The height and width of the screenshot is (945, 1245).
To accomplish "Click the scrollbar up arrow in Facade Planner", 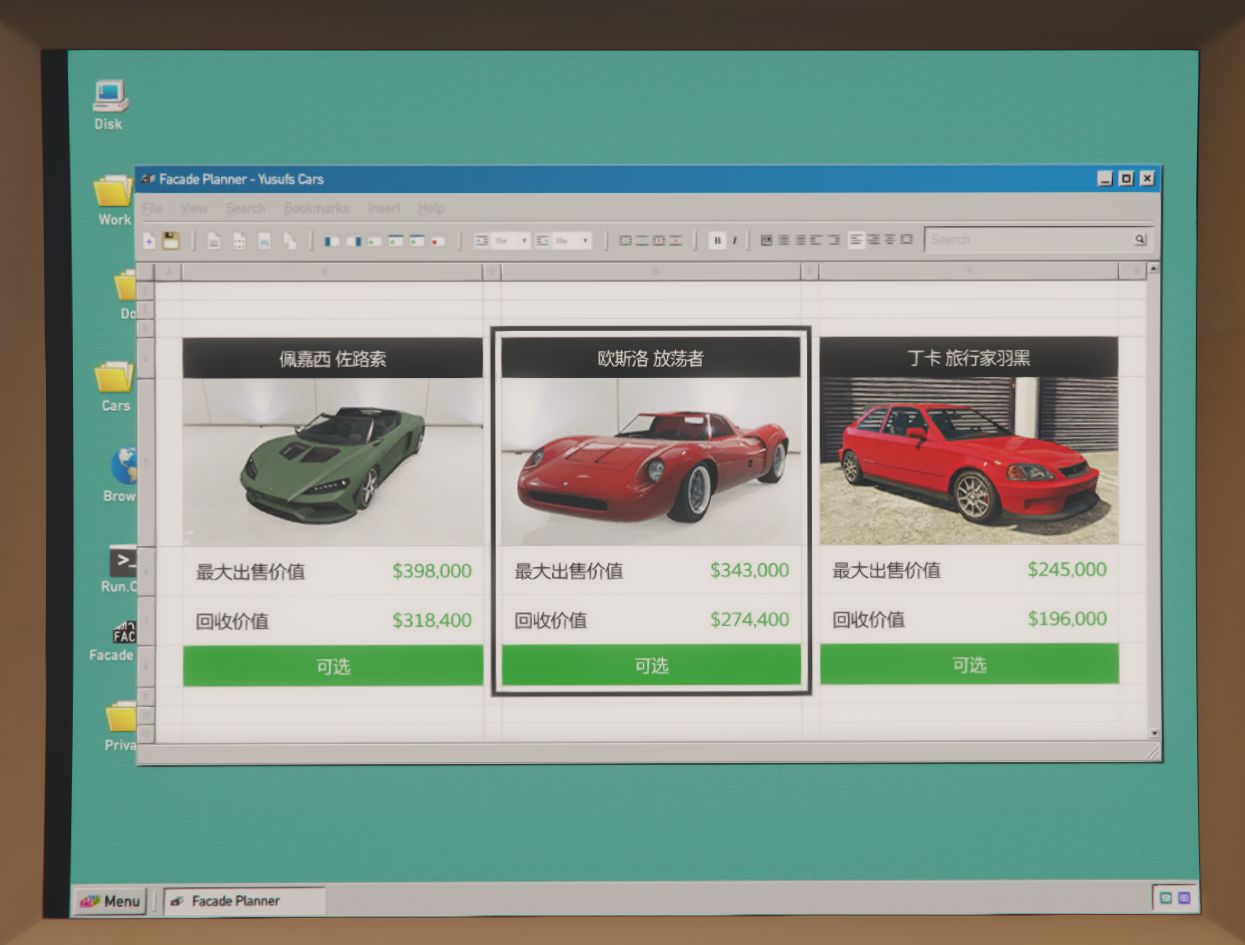I will [1155, 269].
